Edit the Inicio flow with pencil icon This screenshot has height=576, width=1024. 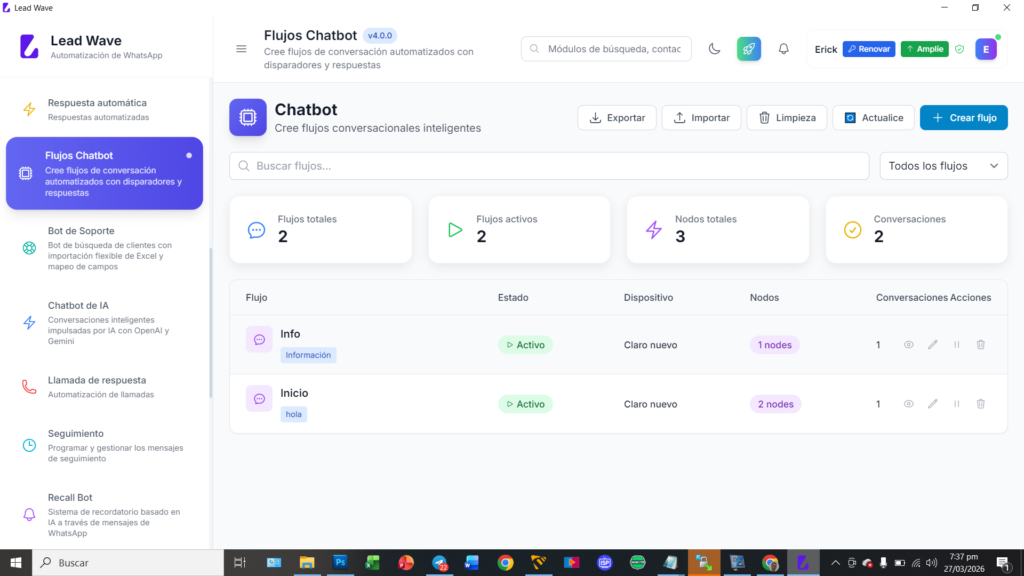[933, 404]
